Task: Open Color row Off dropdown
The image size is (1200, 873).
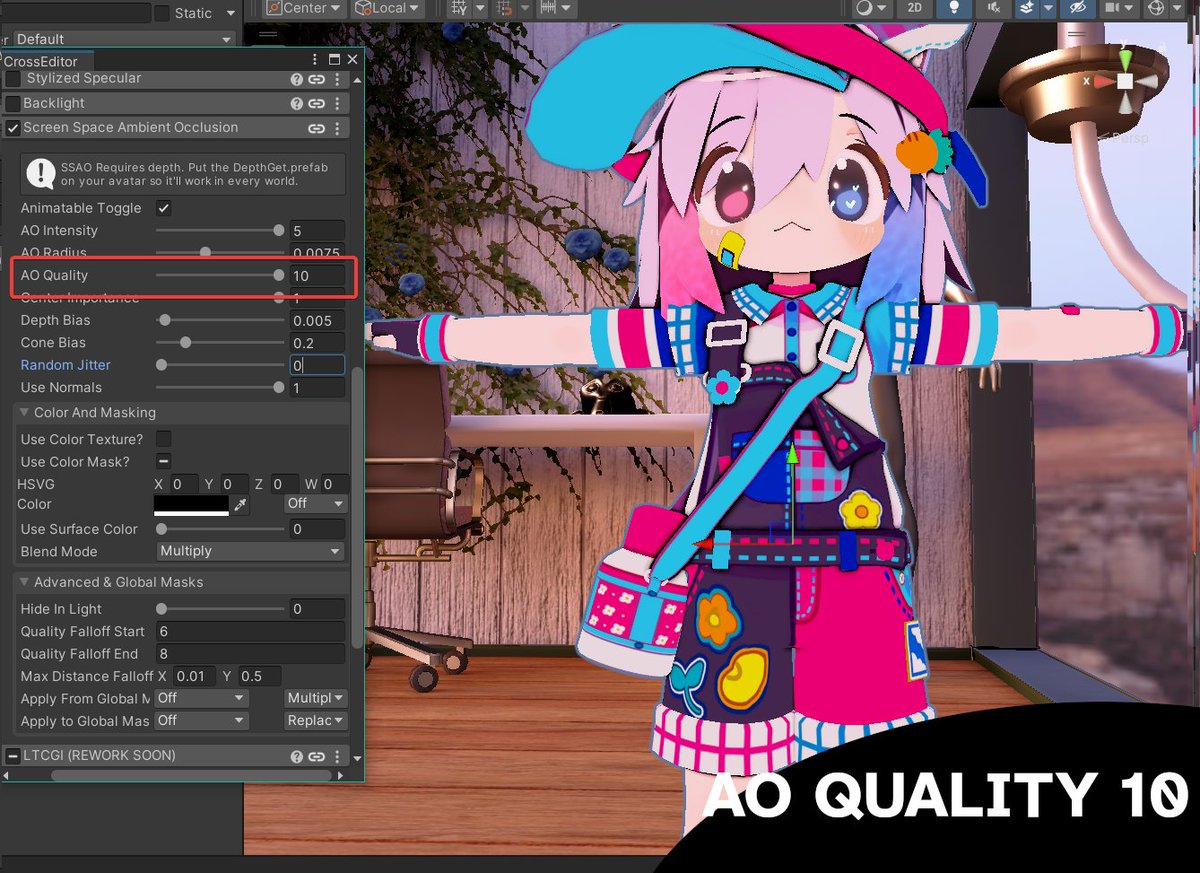Action: 315,504
